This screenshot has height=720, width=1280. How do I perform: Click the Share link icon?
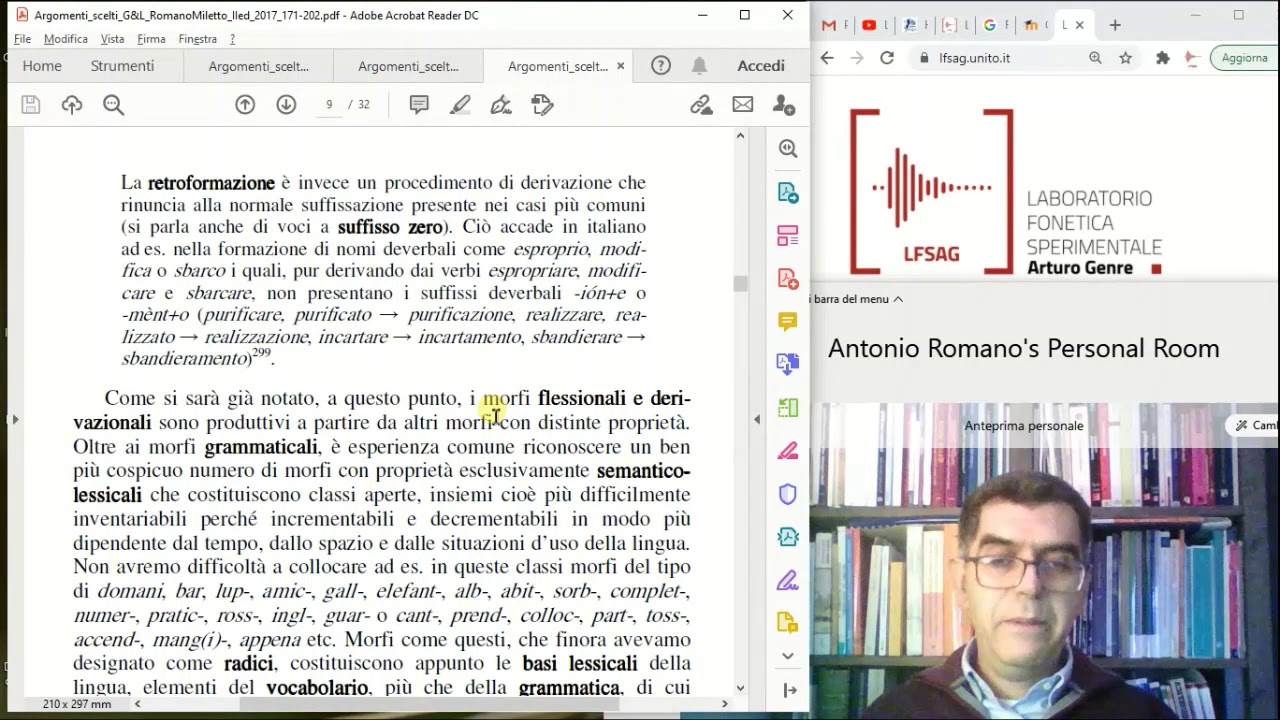click(x=701, y=104)
